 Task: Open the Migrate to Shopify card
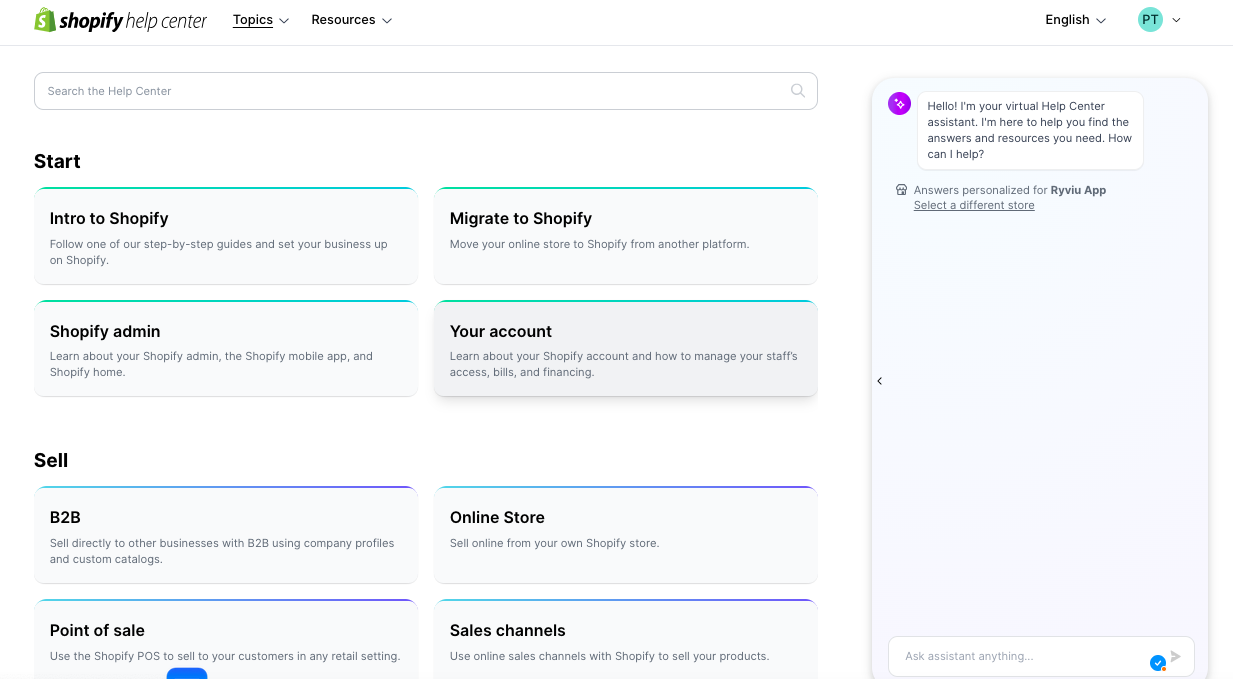click(626, 236)
